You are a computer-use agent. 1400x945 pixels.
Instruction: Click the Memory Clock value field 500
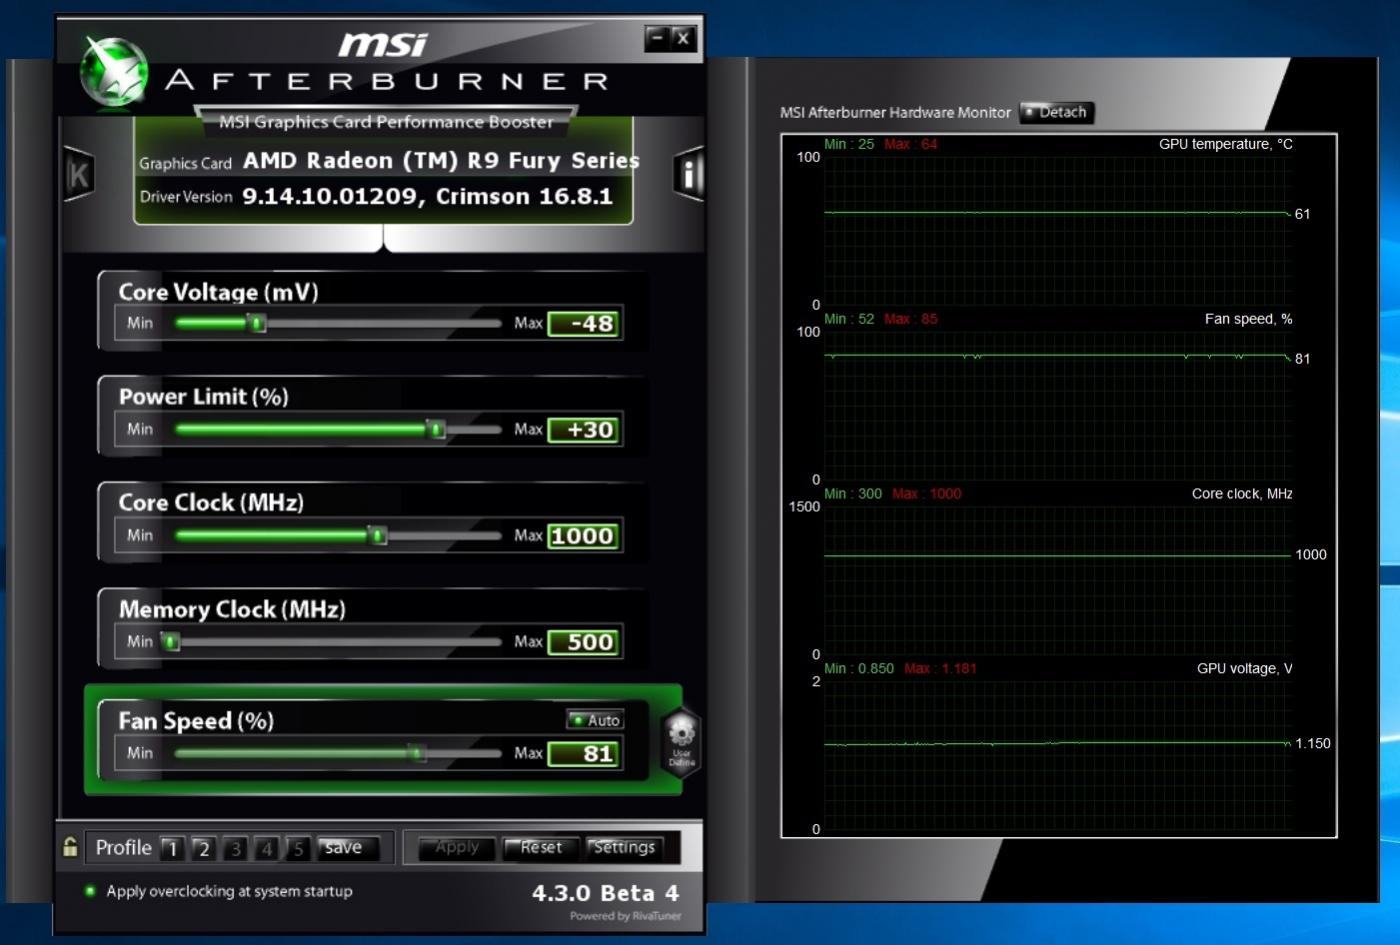coord(584,641)
